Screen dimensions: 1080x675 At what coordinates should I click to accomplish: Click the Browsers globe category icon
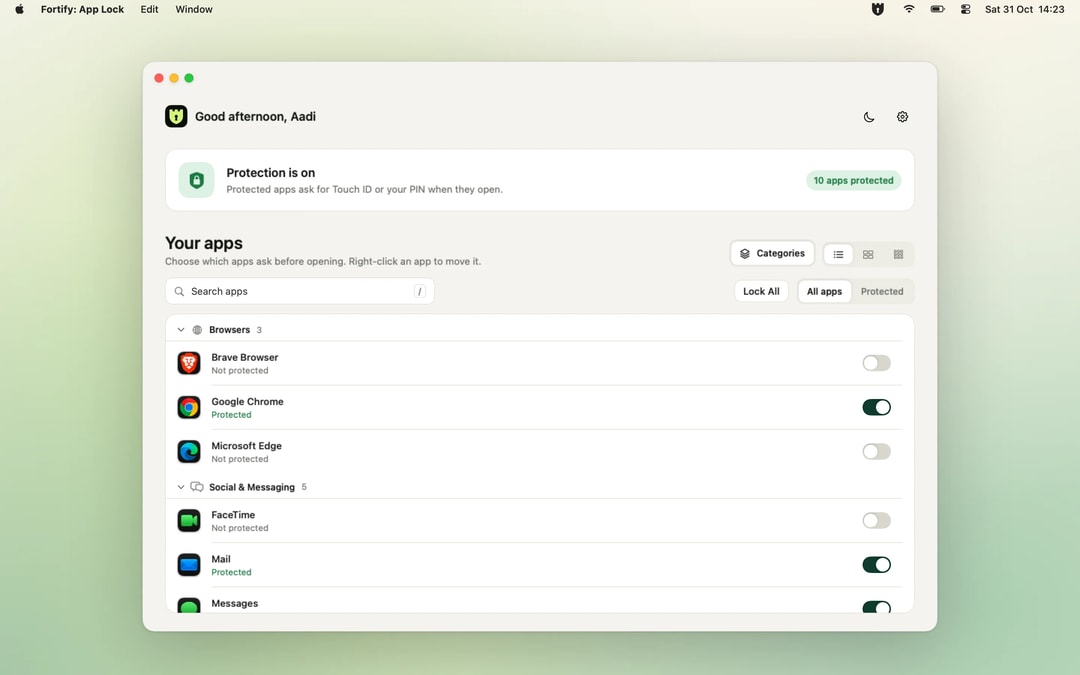point(197,330)
